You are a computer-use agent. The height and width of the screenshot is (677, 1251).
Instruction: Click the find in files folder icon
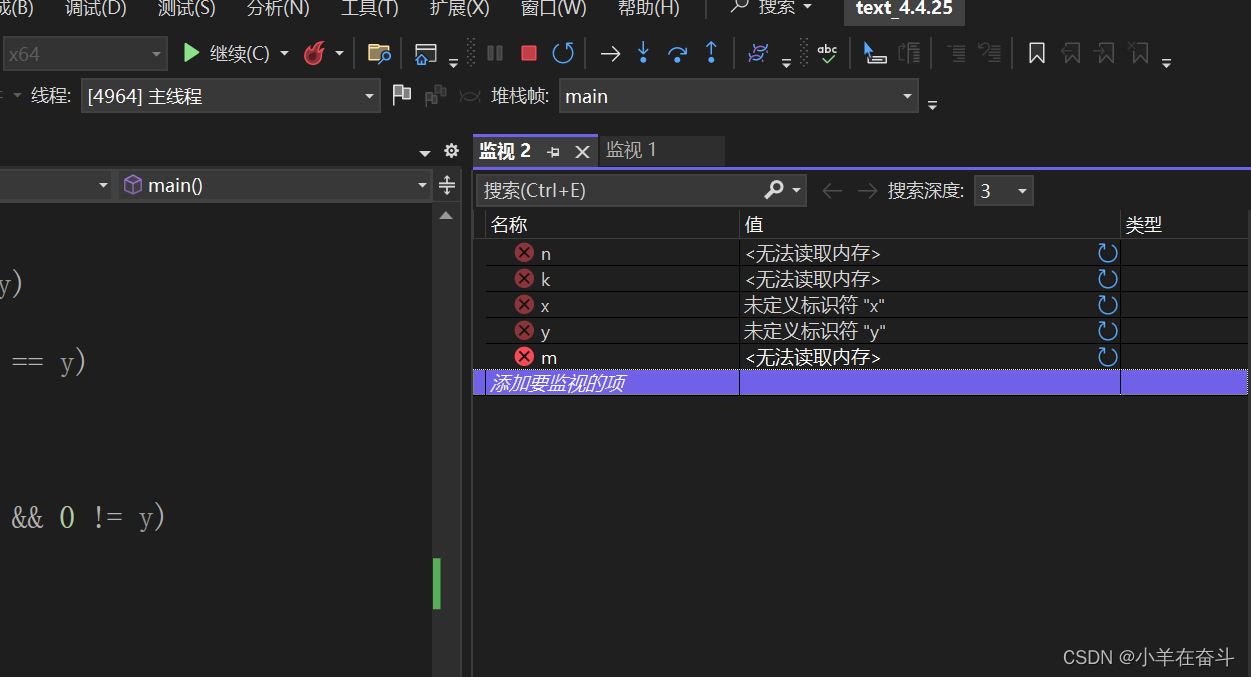tap(378, 53)
